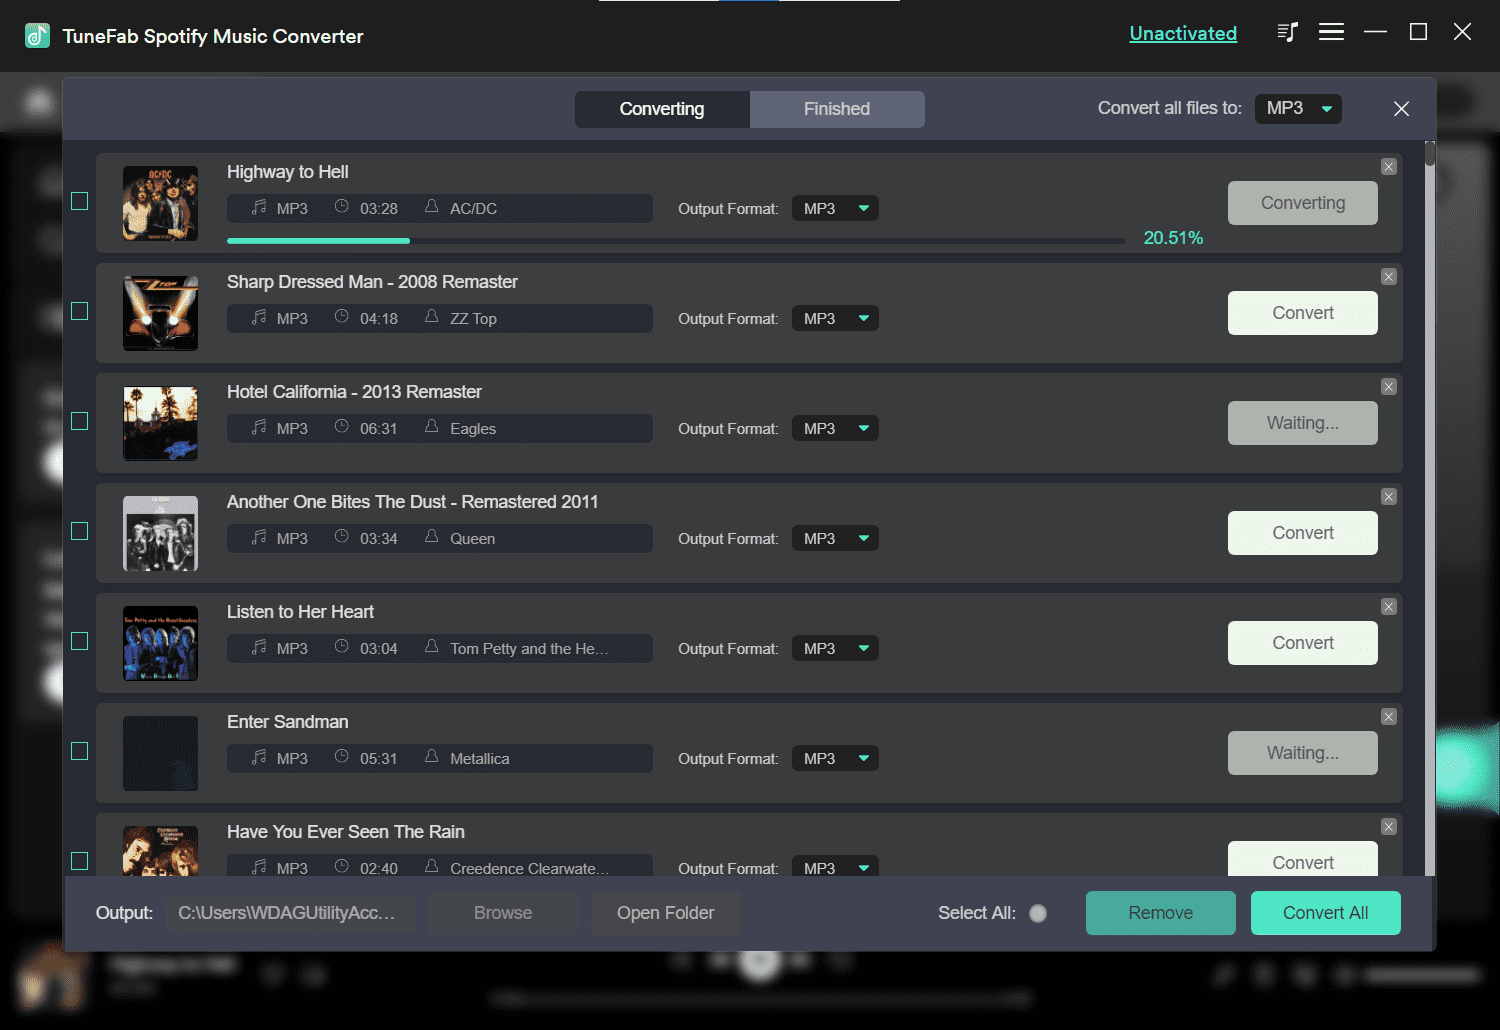Click Convert for Listen to Her Heart

(x=1303, y=643)
